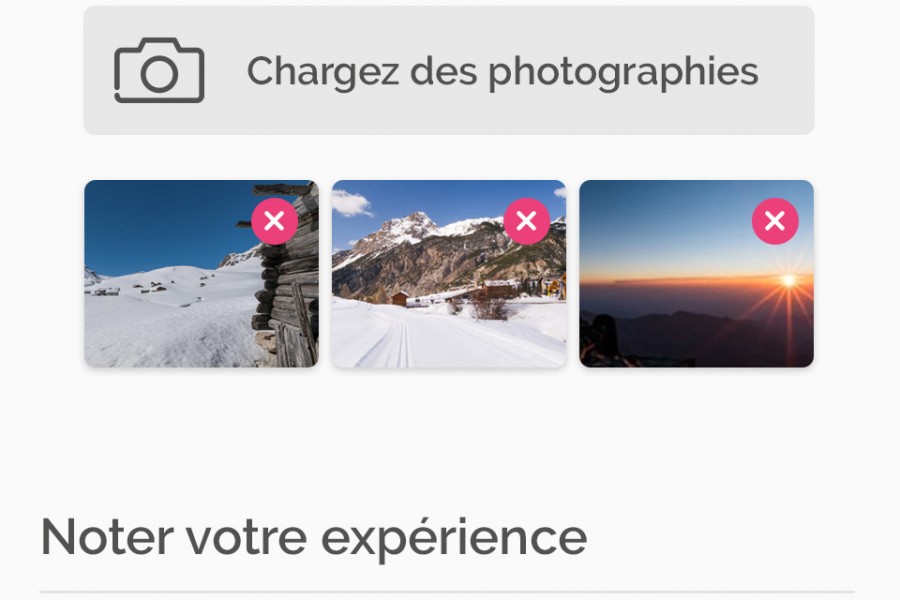Click the camera icon

pyautogui.click(x=159, y=71)
